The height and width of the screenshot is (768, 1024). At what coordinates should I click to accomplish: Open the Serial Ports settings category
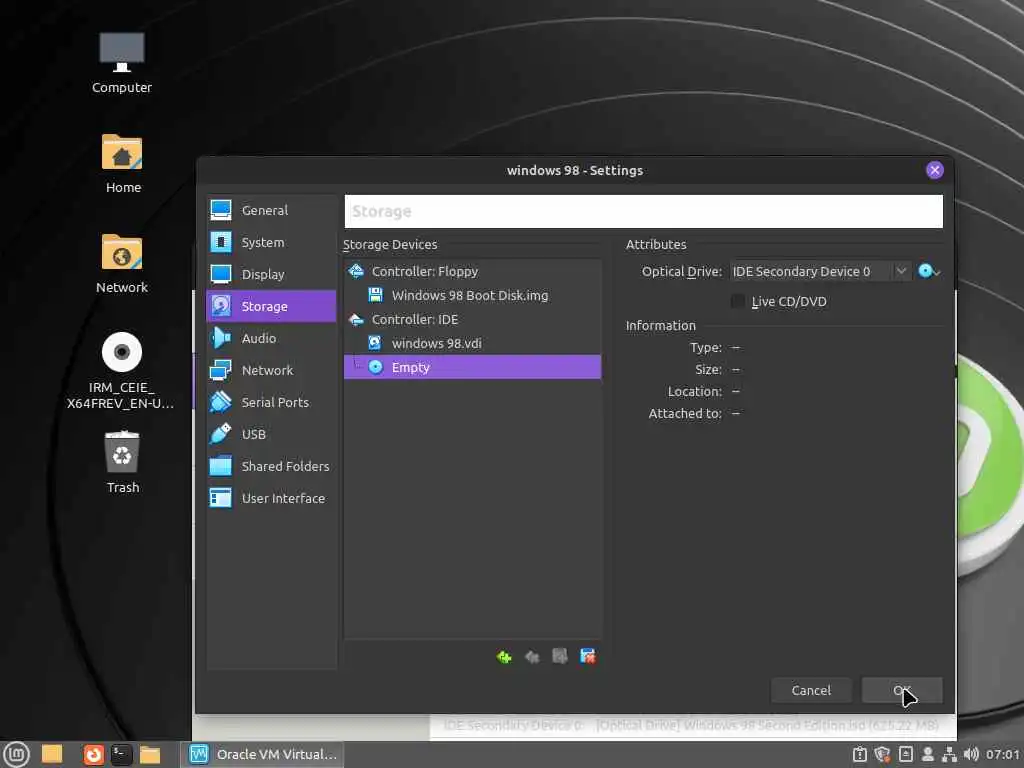point(270,402)
